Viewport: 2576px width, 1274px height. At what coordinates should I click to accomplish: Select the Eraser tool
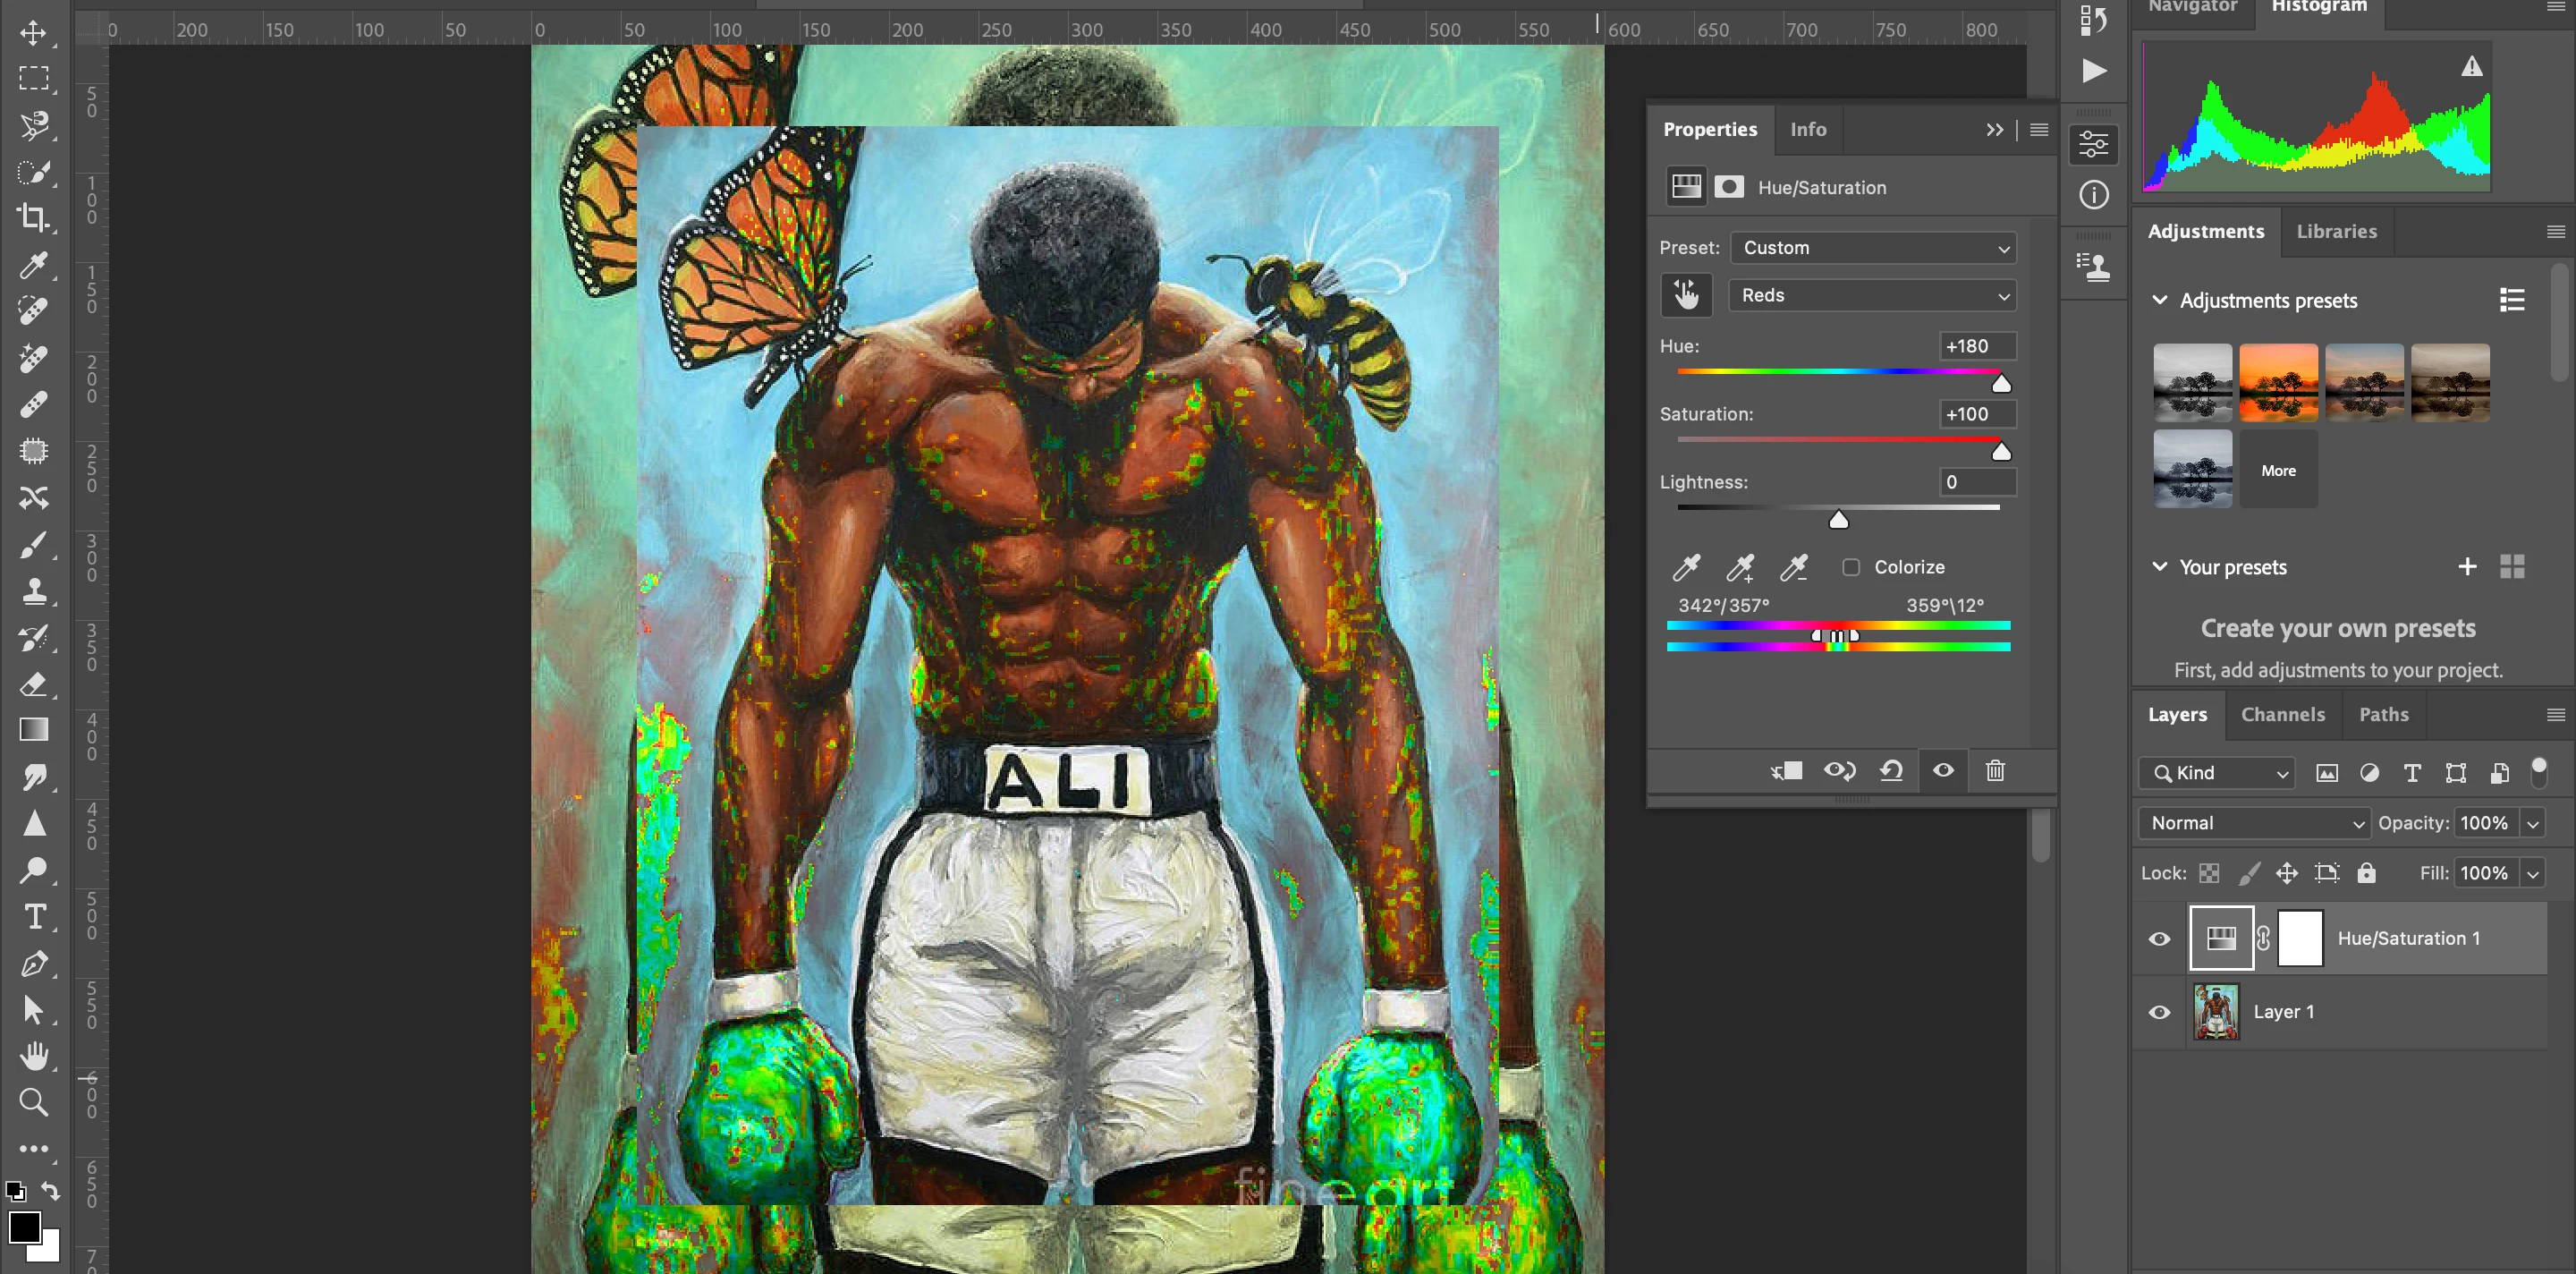pyautogui.click(x=33, y=685)
